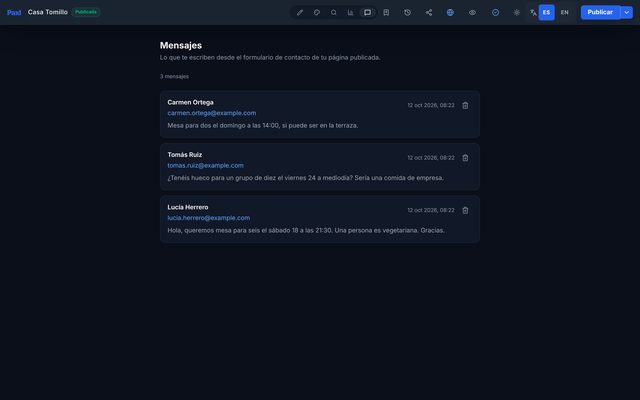Open tomas.ruiz@example.com email link
The height and width of the screenshot is (400, 640).
[205, 165]
